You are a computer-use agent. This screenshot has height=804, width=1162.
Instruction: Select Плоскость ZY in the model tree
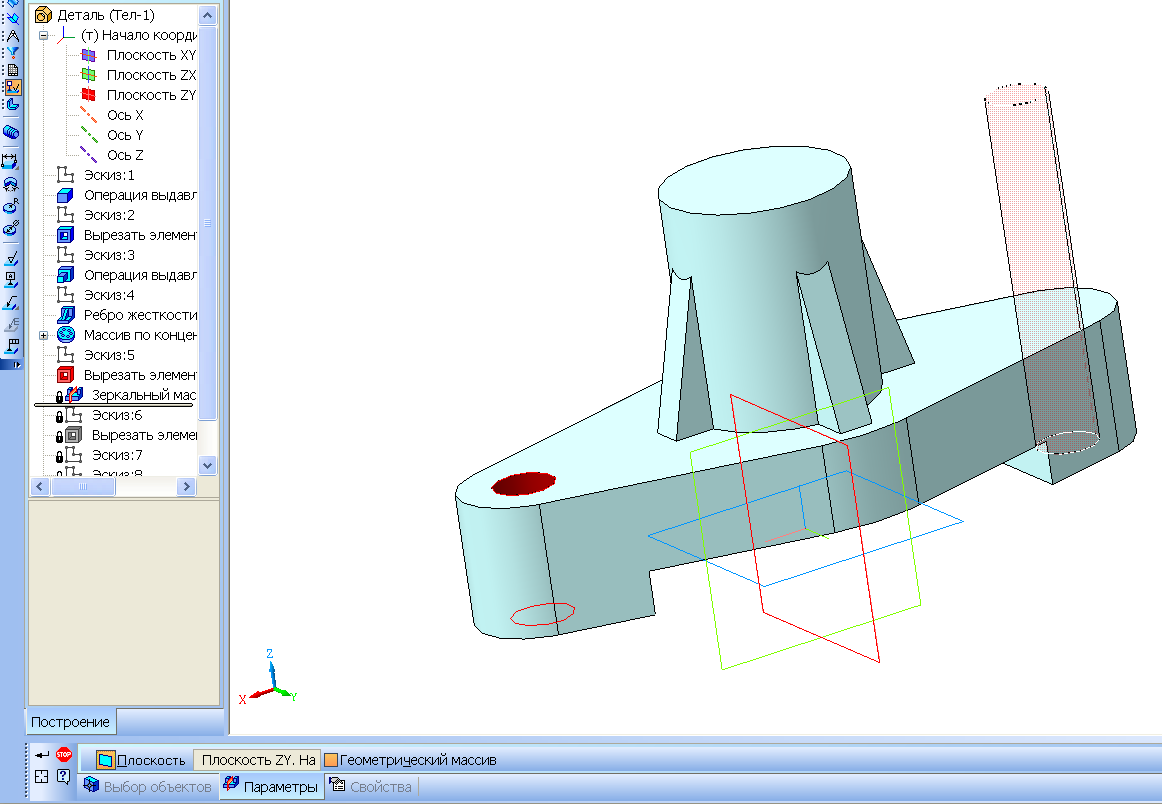151,95
